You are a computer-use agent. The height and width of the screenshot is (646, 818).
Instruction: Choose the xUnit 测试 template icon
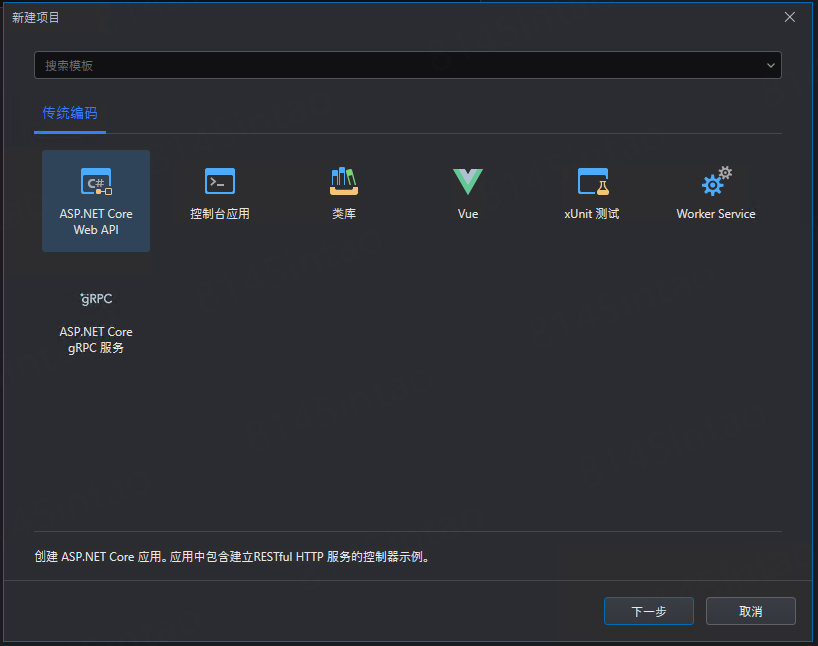tap(593, 181)
